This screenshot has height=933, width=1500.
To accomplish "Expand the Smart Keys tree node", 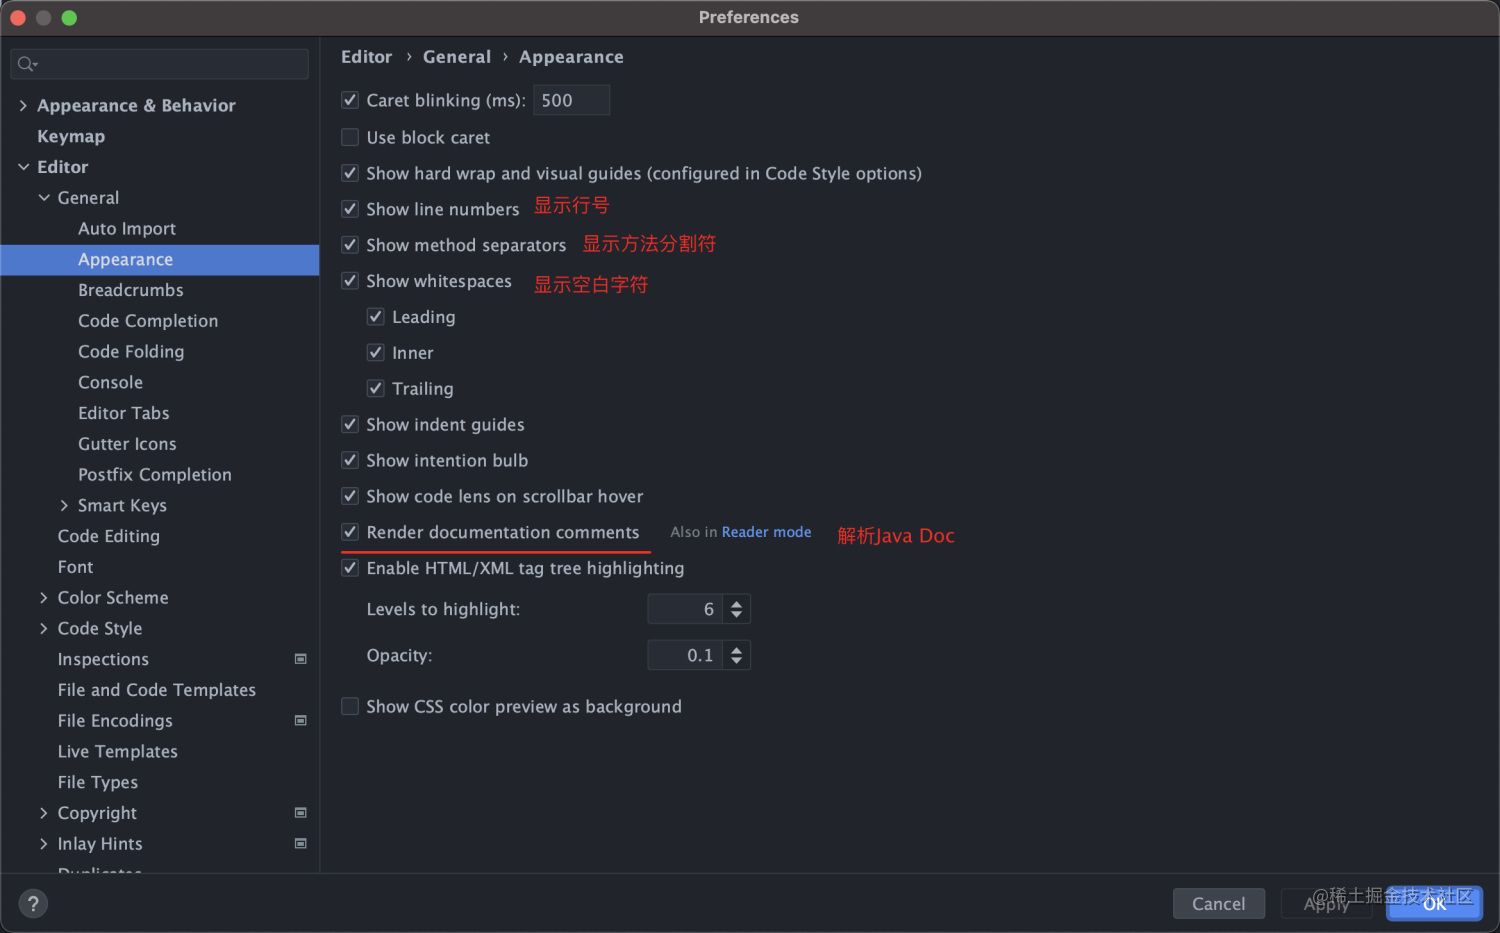I will 64,506.
